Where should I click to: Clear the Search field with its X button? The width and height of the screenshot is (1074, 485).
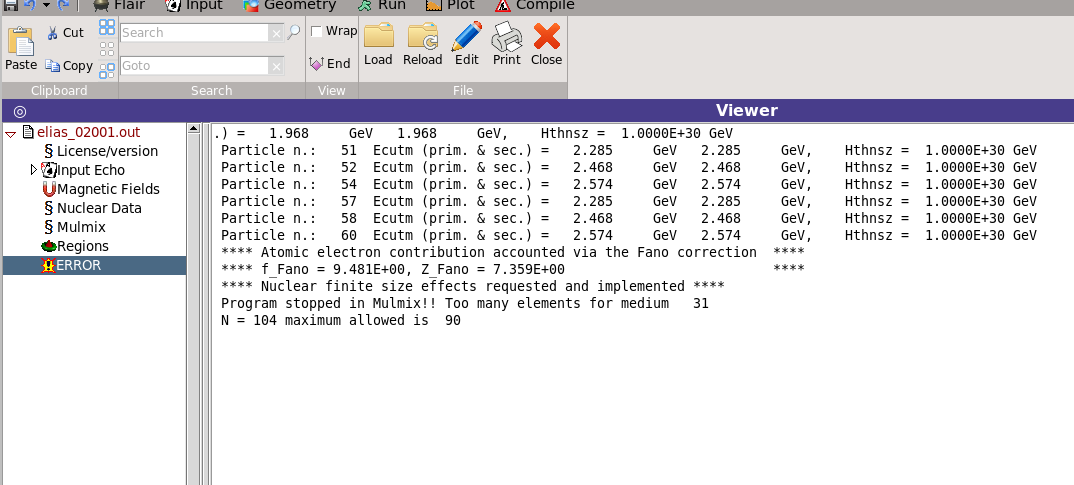(x=276, y=33)
